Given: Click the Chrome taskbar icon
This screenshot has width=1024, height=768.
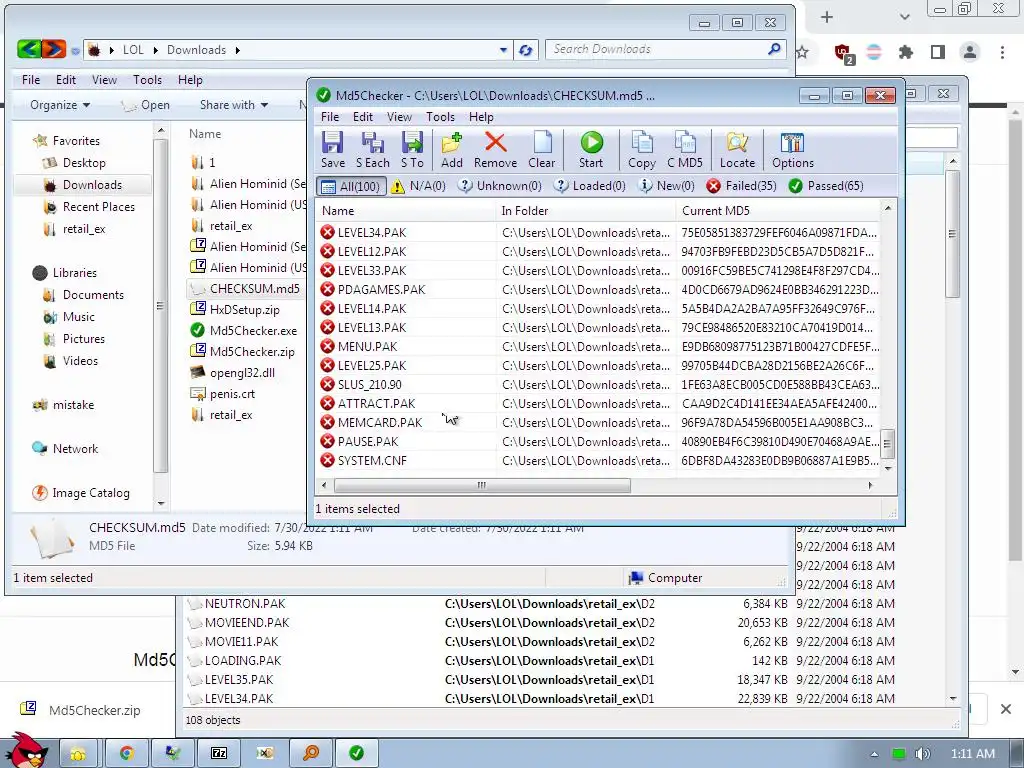Looking at the screenshot, I should click(127, 753).
